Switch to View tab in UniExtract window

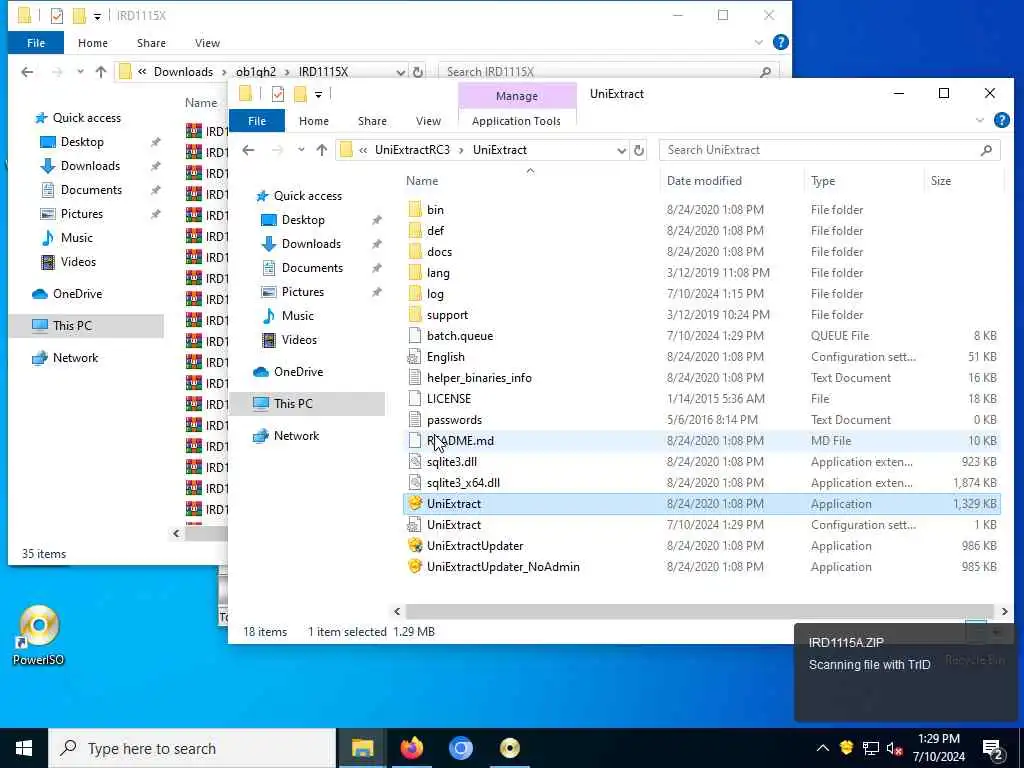coord(428,121)
